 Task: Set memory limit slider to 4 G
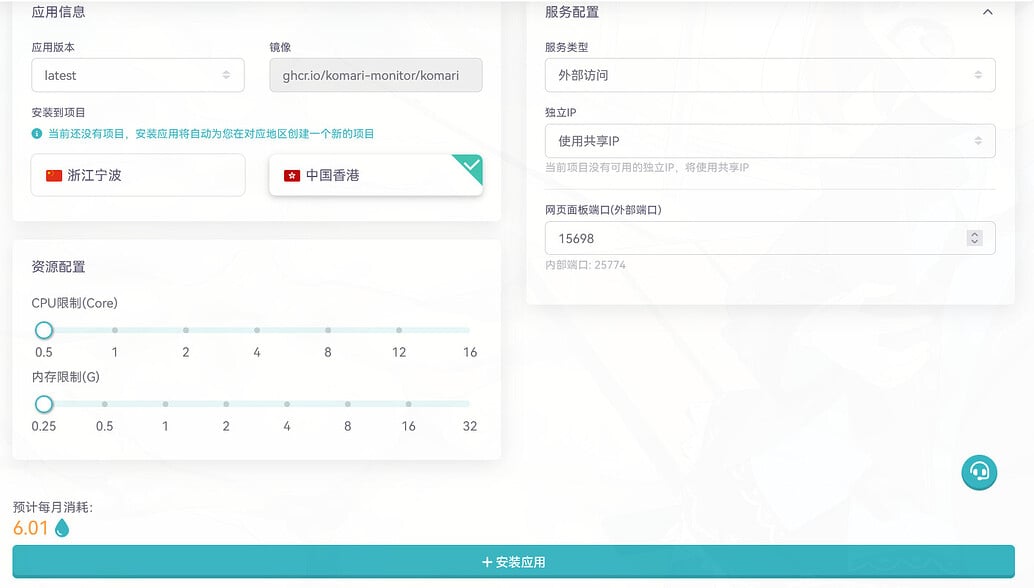pos(287,404)
